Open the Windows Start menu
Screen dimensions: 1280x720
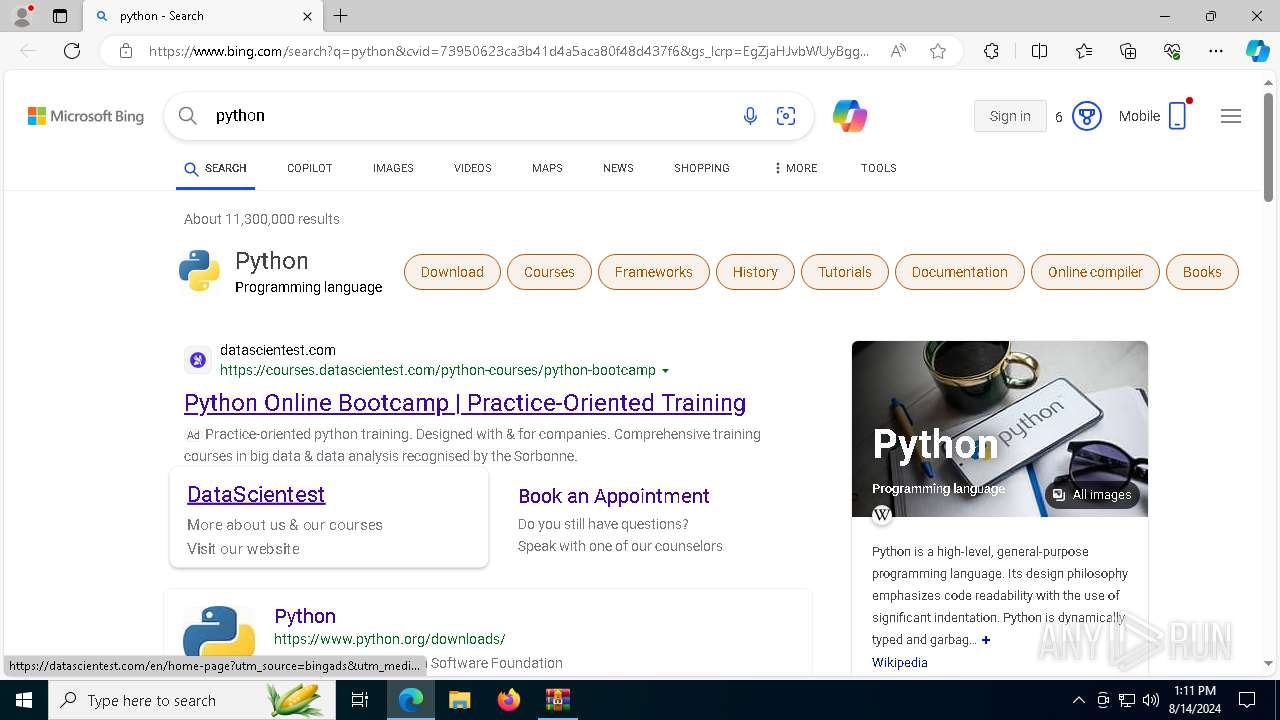(x=24, y=700)
